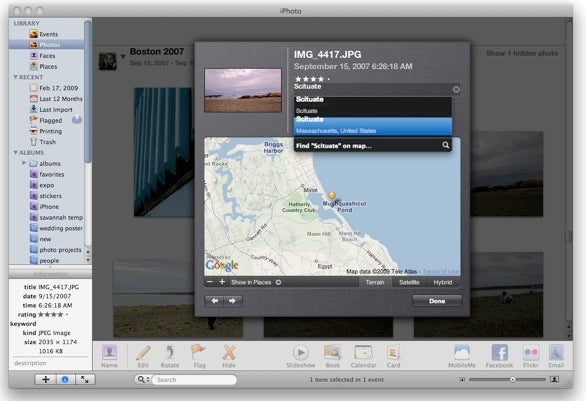Select the Feb 17, 2009 recent event
The width and height of the screenshot is (586, 401).
point(58,88)
